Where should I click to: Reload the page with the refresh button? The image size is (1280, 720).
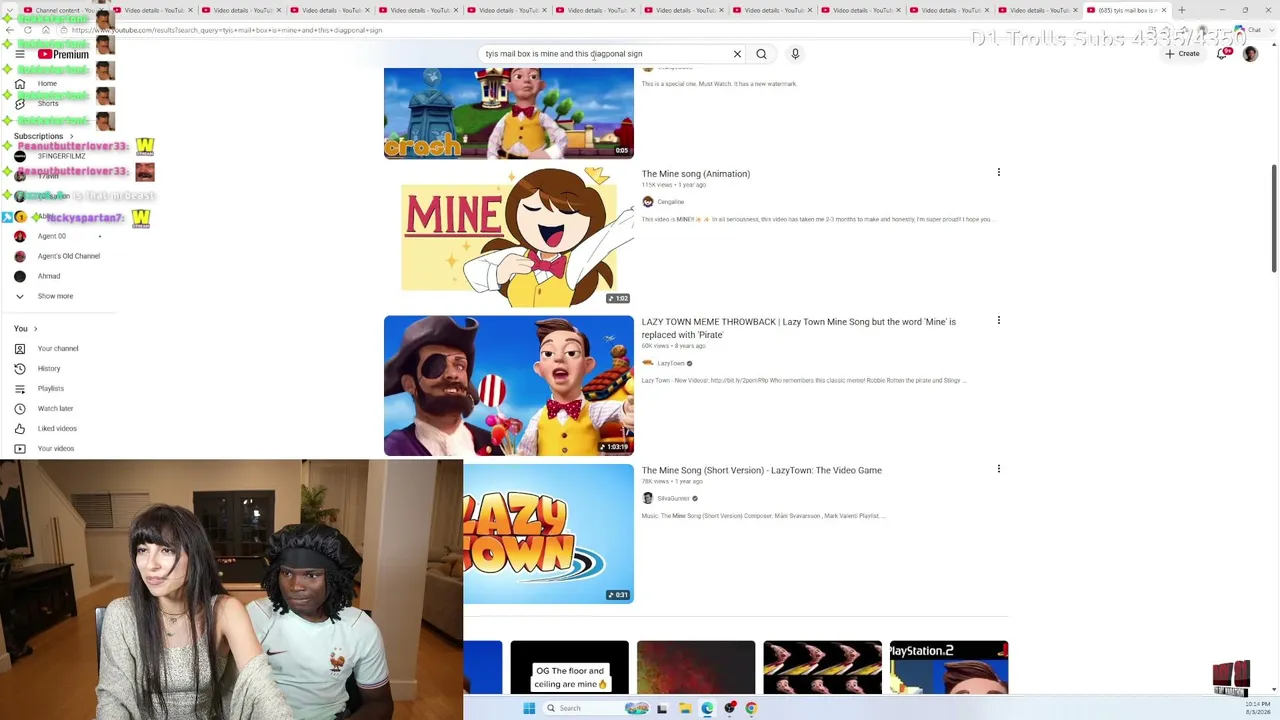click(27, 30)
